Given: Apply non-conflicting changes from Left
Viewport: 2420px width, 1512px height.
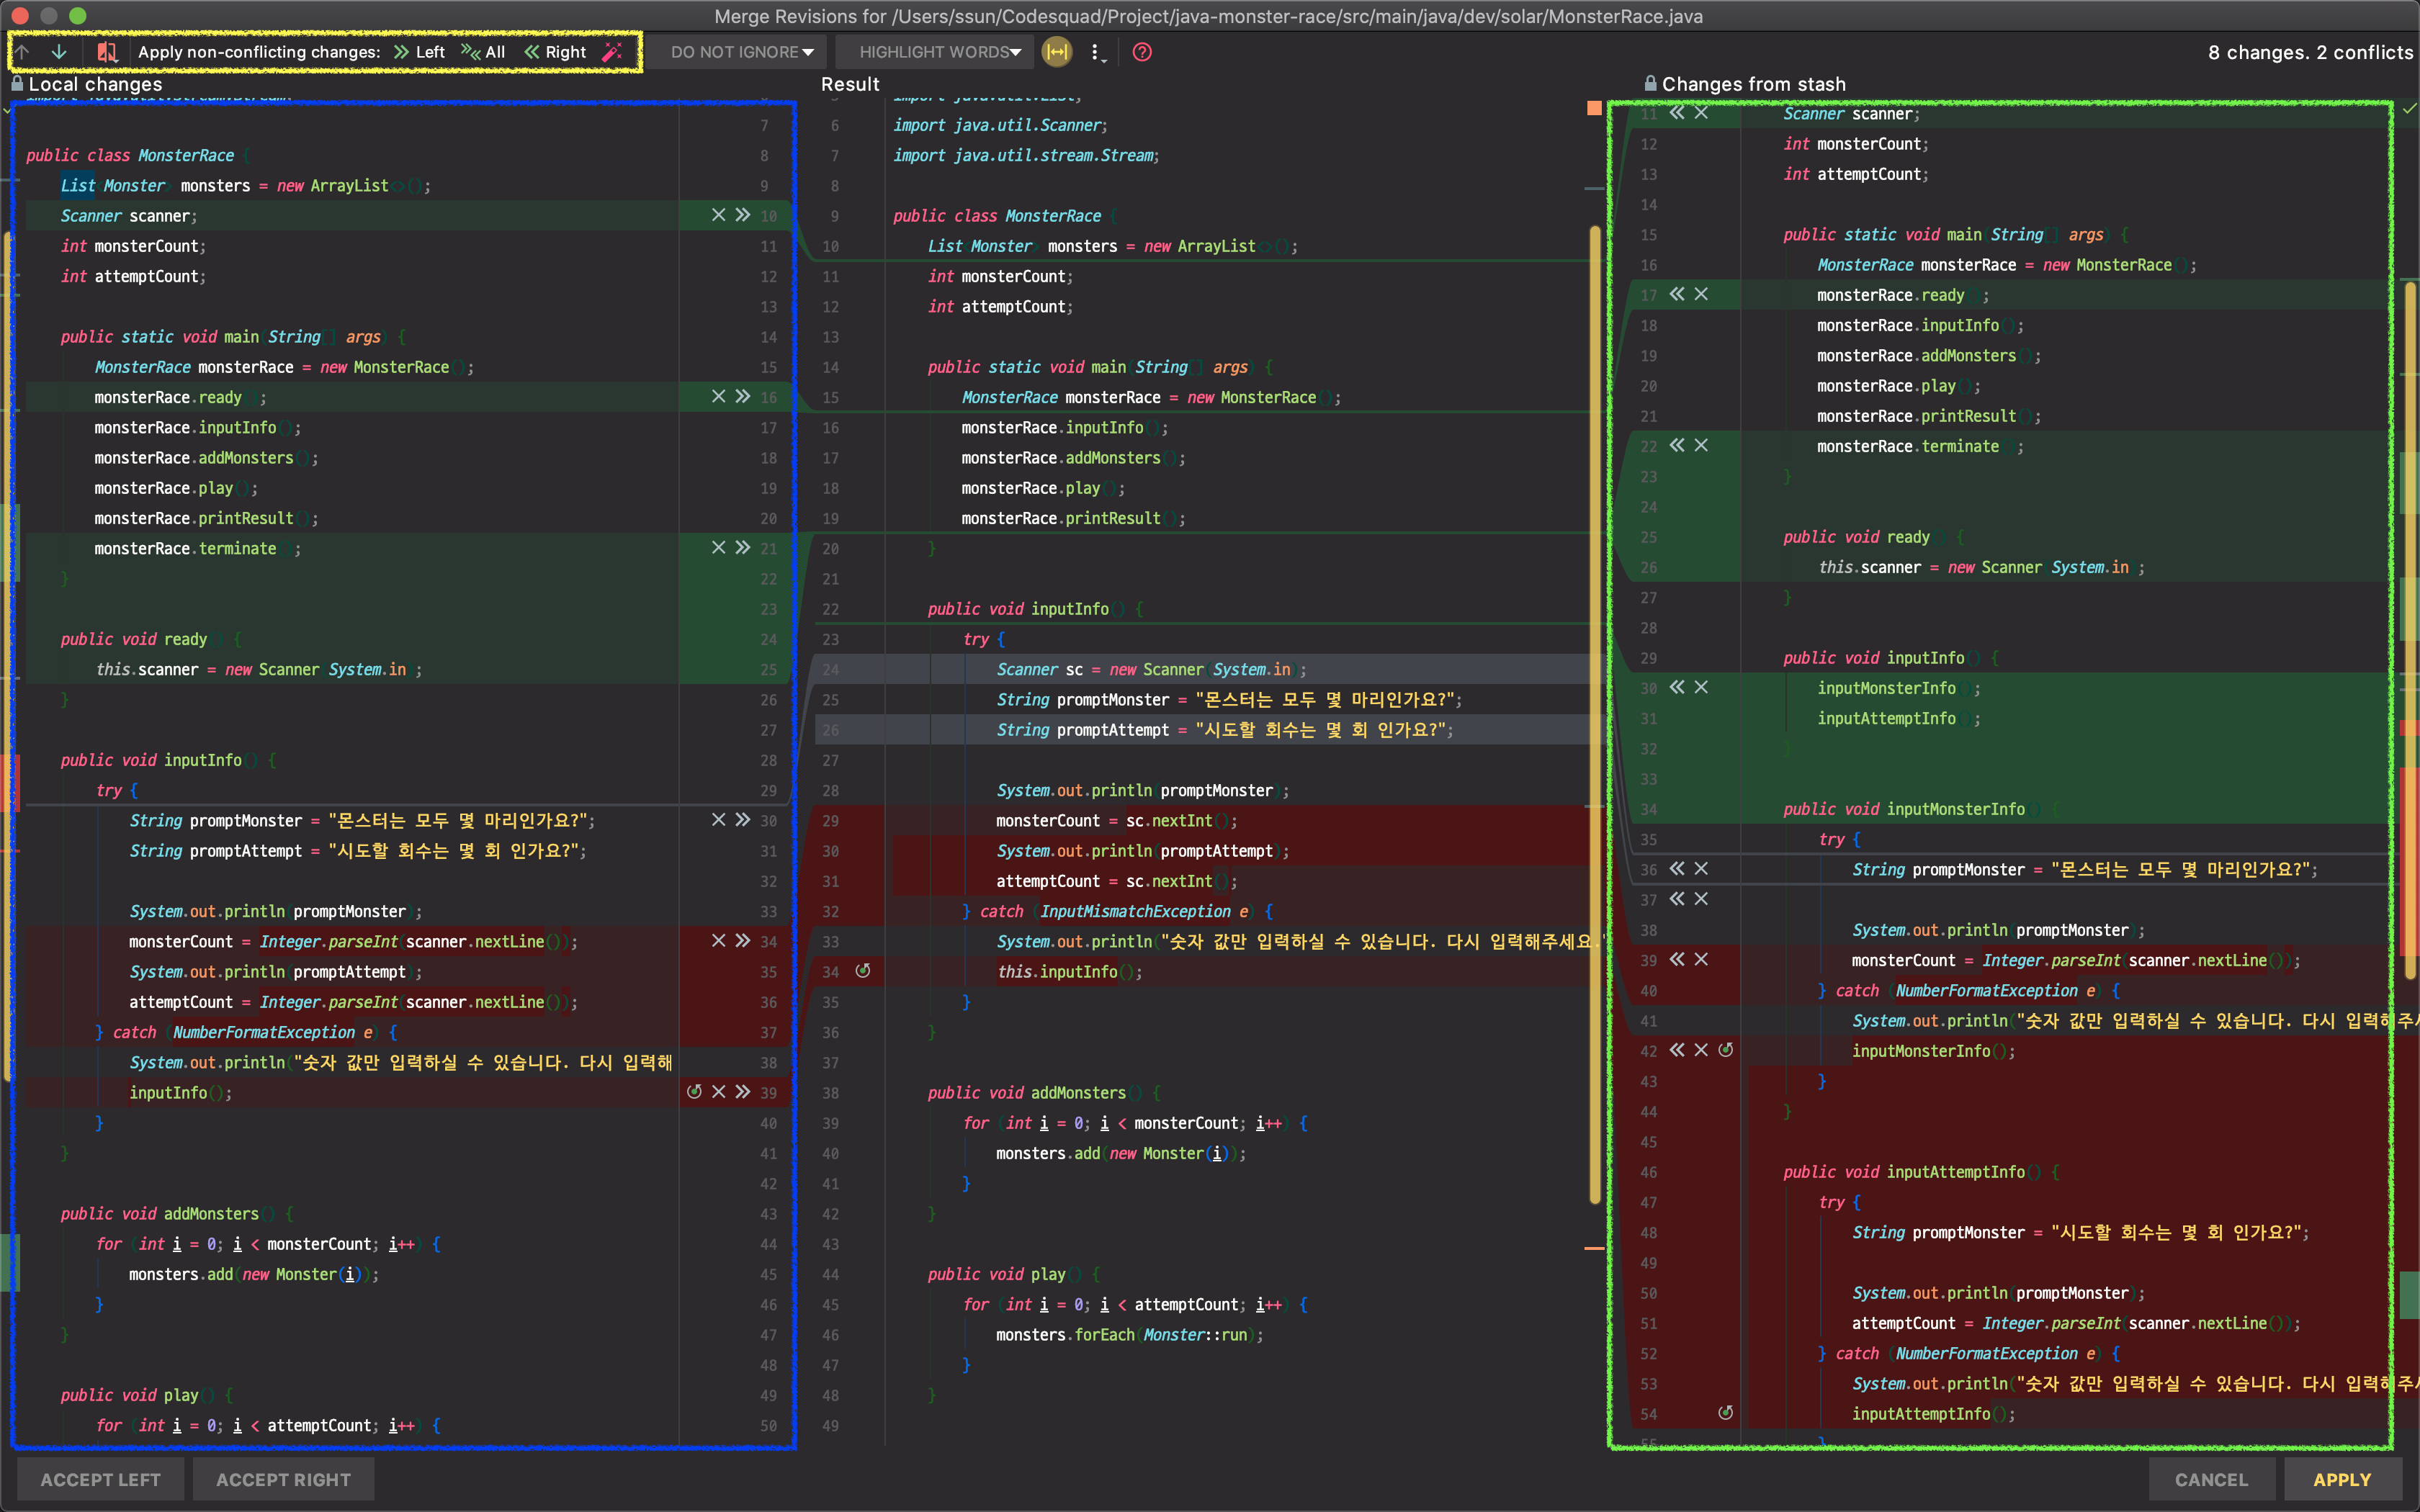Looking at the screenshot, I should pos(419,52).
